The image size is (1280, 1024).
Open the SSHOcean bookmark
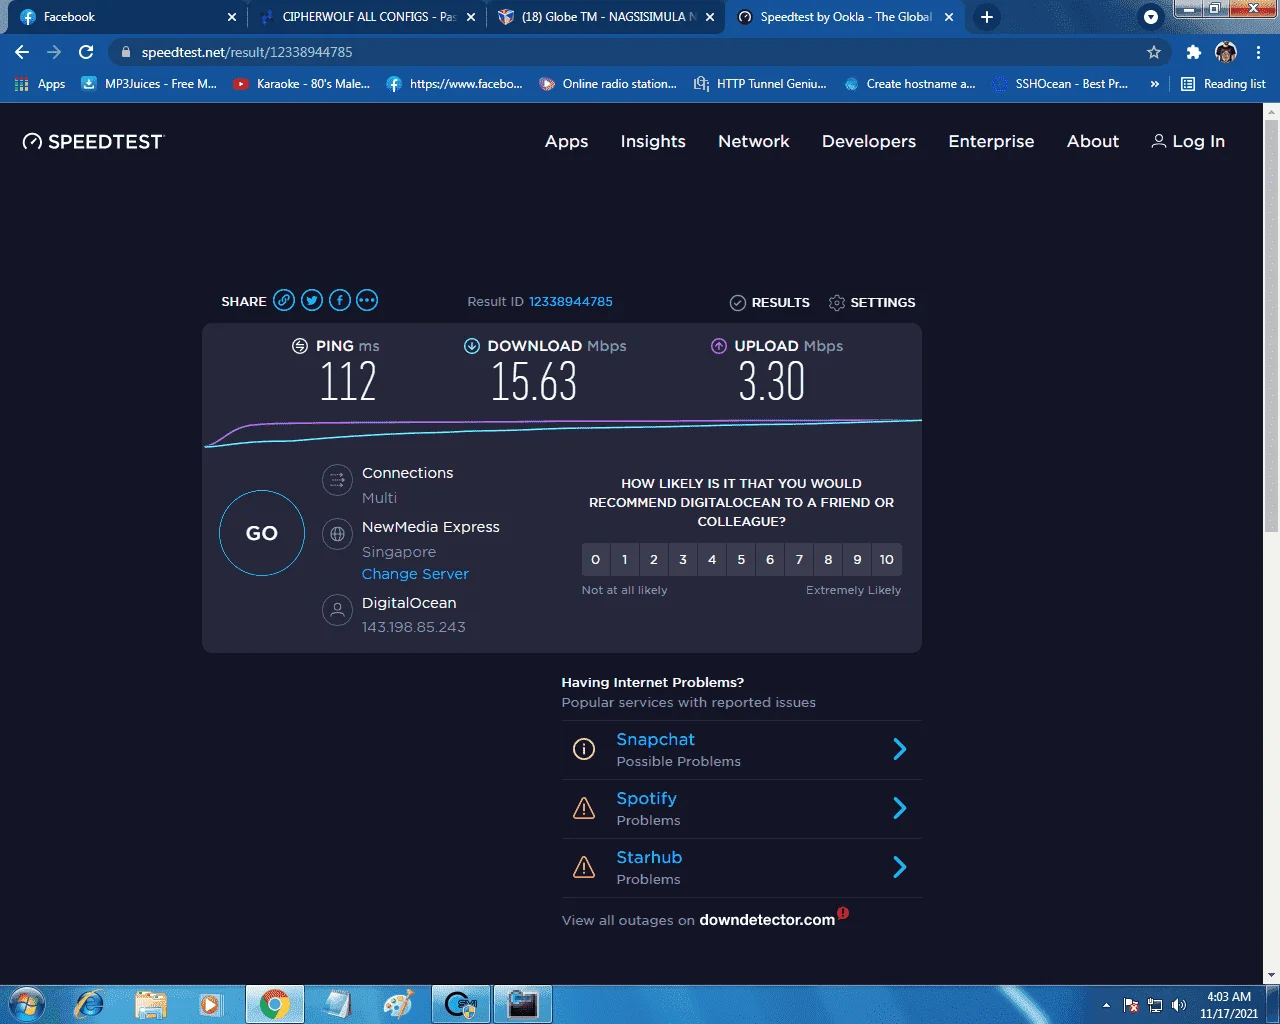click(1060, 84)
